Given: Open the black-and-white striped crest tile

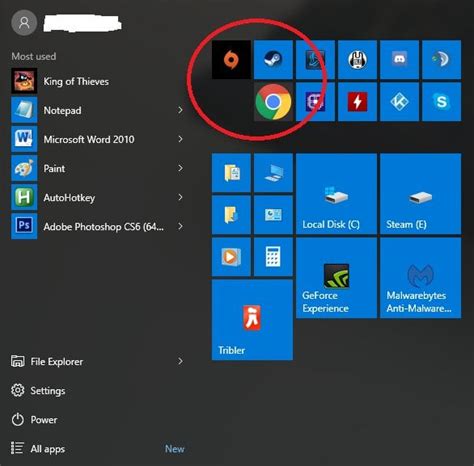Looking at the screenshot, I should (357, 60).
